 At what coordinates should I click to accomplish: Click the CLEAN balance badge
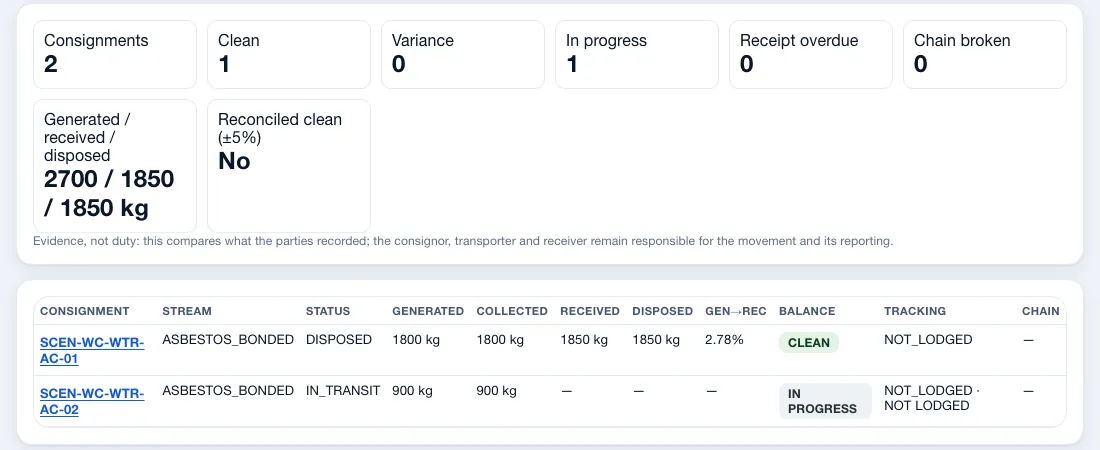click(x=809, y=343)
